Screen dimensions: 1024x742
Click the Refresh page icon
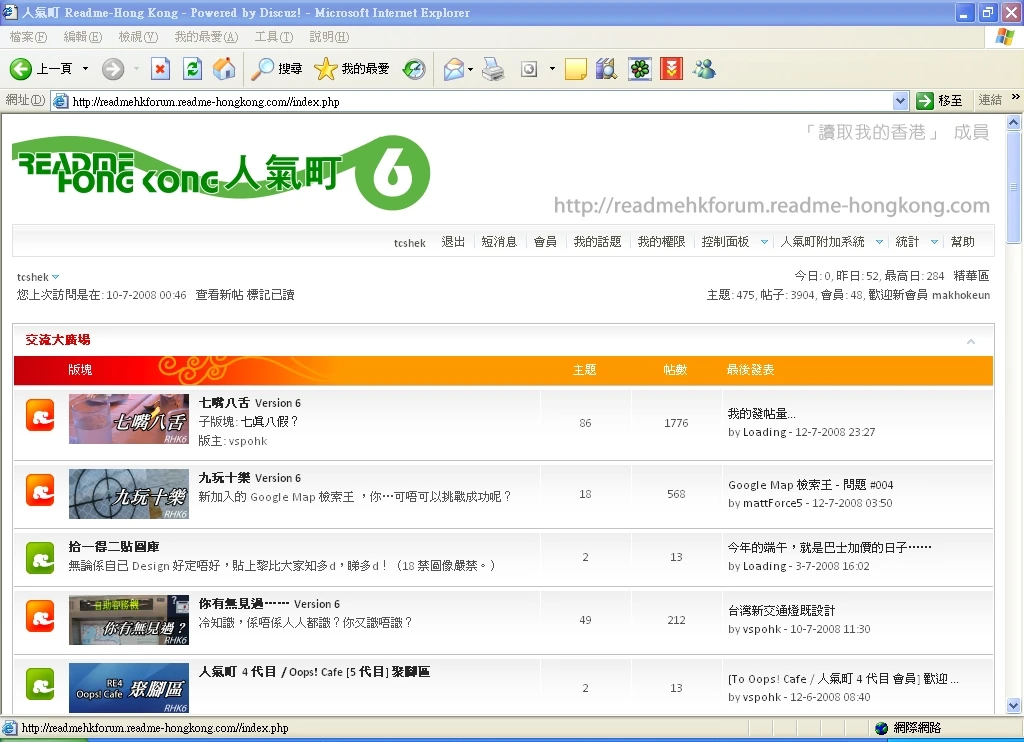pyautogui.click(x=193, y=69)
